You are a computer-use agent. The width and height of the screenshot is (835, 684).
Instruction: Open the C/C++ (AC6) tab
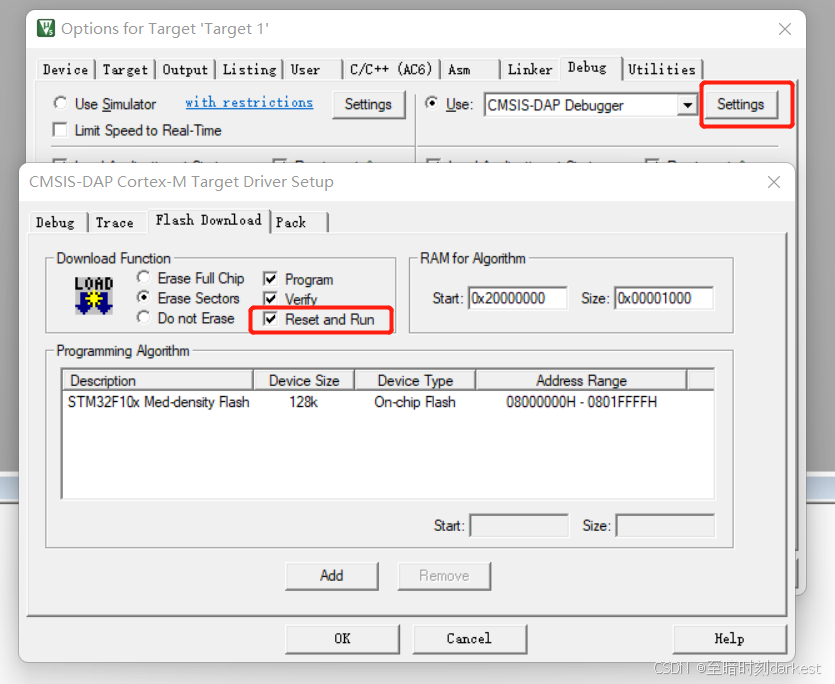[391, 69]
